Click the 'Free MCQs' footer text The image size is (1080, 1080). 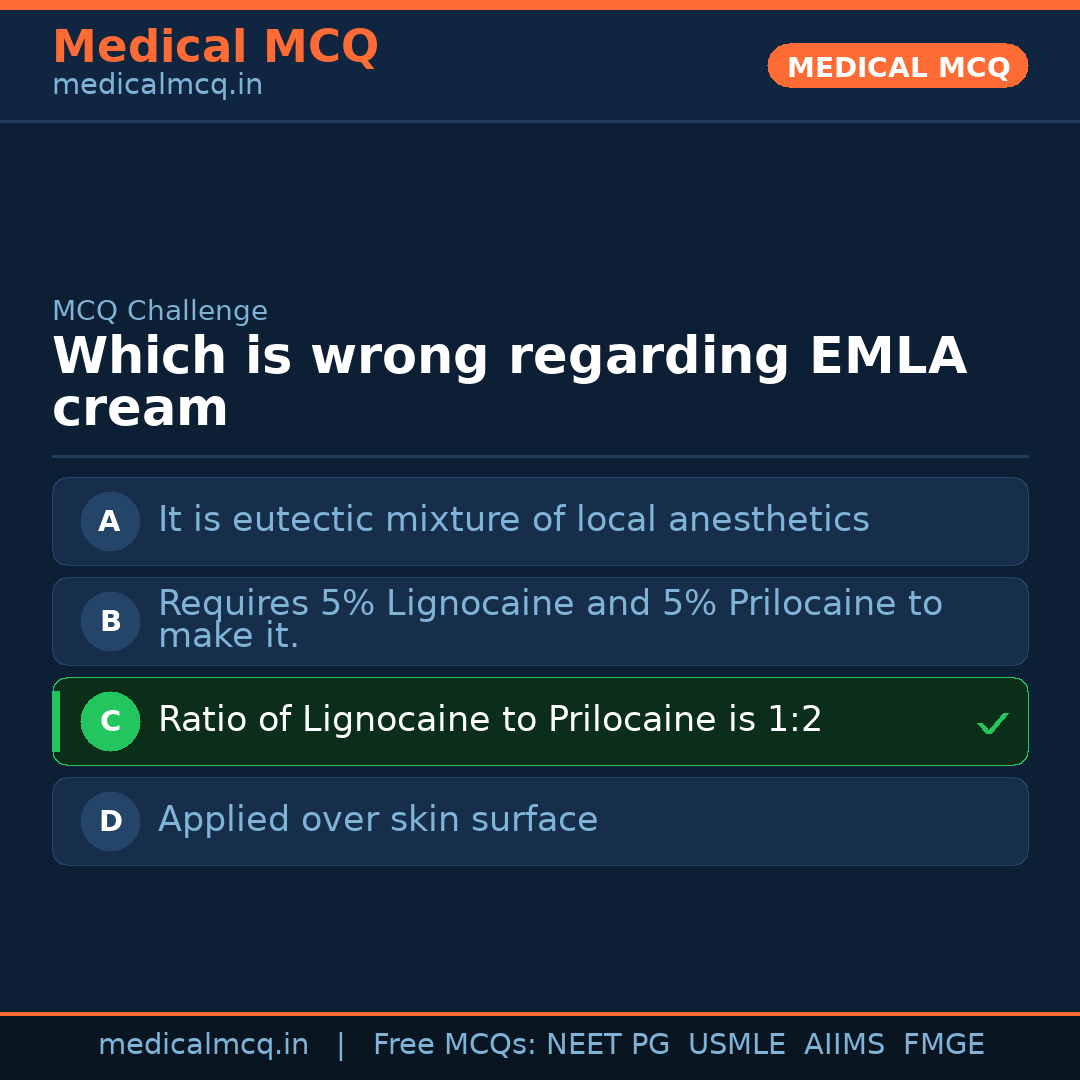click(454, 1045)
